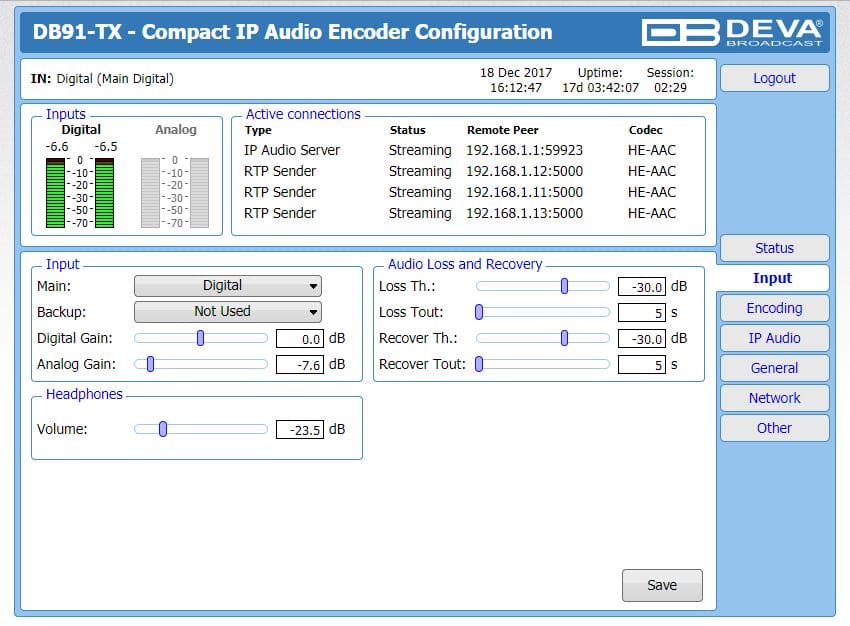Click the Status column header
Screen dimensions: 850x626
pyautogui.click(x=407, y=130)
